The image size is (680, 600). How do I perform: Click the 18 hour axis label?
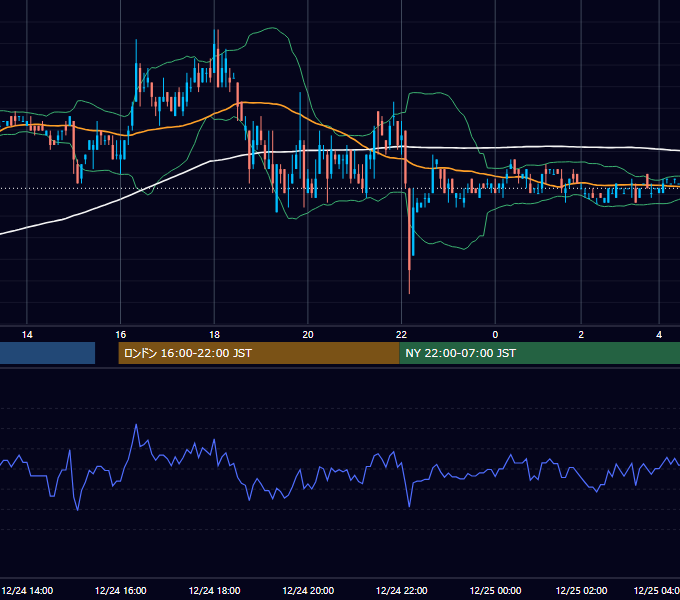click(214, 335)
